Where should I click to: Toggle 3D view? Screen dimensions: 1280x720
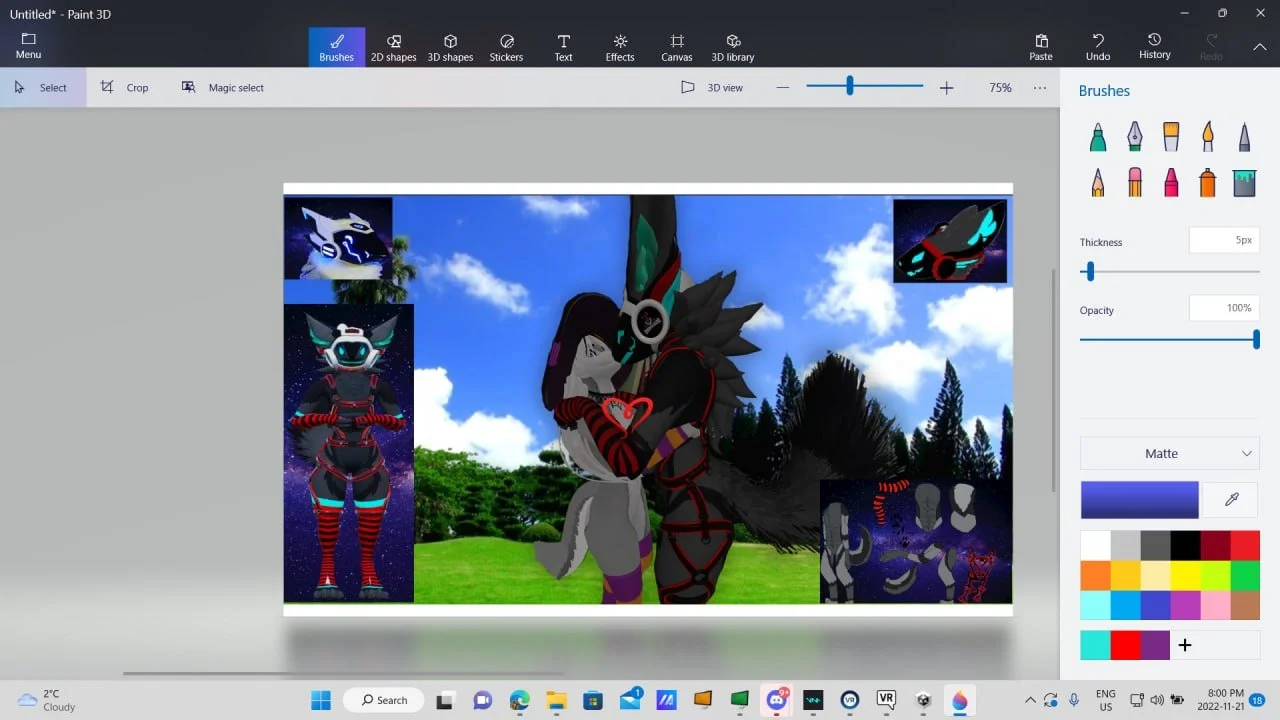coord(712,88)
